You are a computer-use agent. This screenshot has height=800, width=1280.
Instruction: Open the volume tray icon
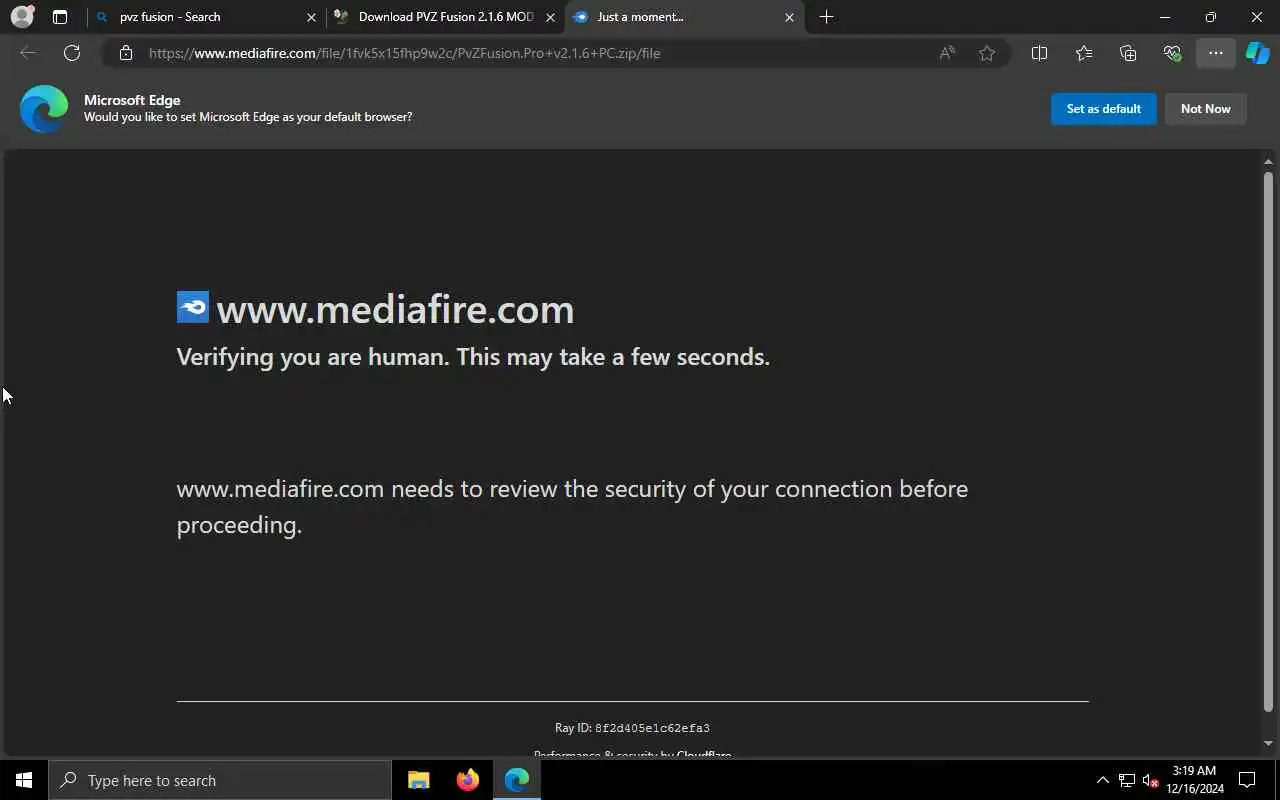tap(1150, 780)
